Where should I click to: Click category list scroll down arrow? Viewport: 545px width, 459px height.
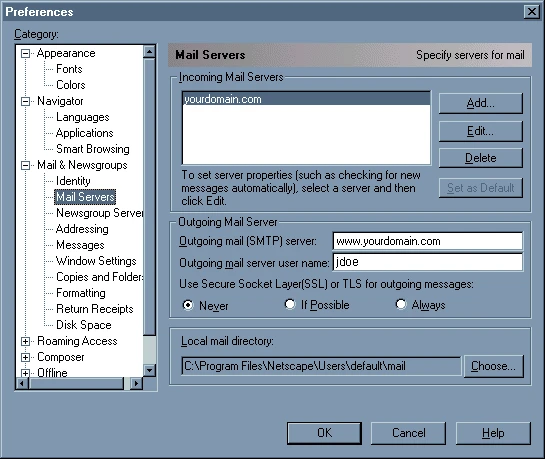coord(149,370)
